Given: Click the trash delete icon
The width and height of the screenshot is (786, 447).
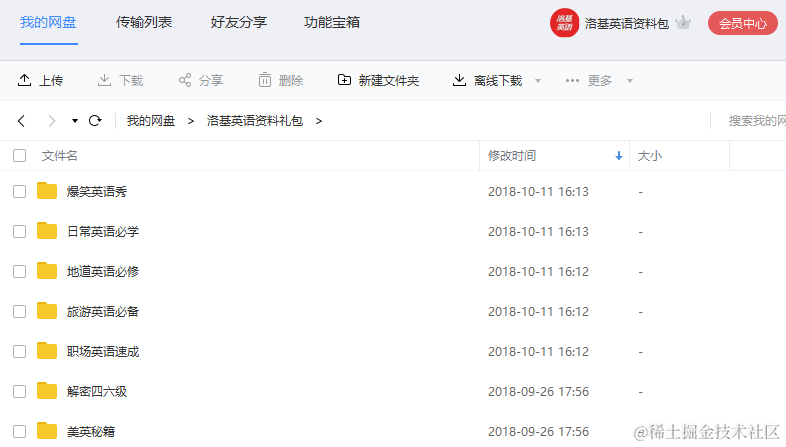Looking at the screenshot, I should pos(265,80).
